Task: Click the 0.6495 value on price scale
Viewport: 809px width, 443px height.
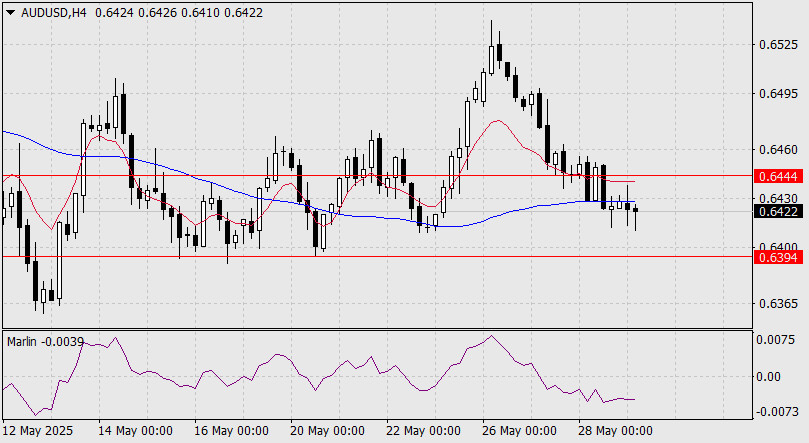Action: 778,94
